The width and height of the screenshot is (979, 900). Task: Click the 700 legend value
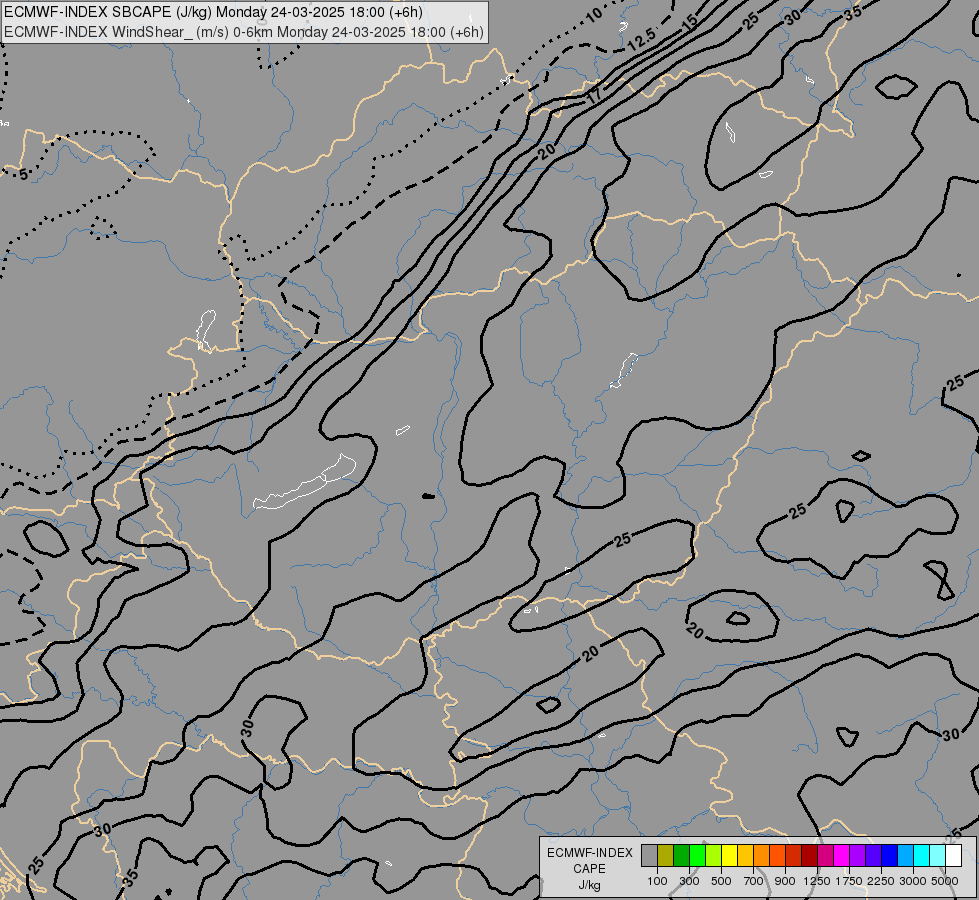coord(754,881)
